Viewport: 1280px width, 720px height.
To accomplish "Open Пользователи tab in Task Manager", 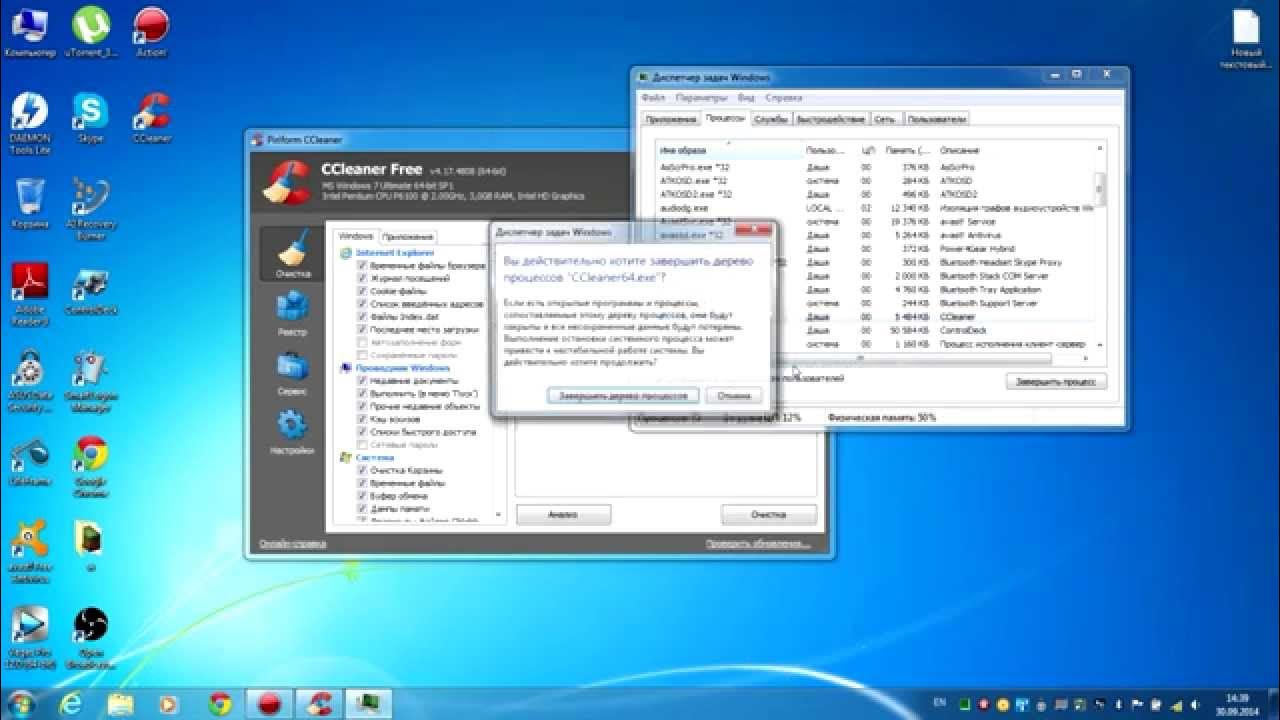I will pos(937,119).
